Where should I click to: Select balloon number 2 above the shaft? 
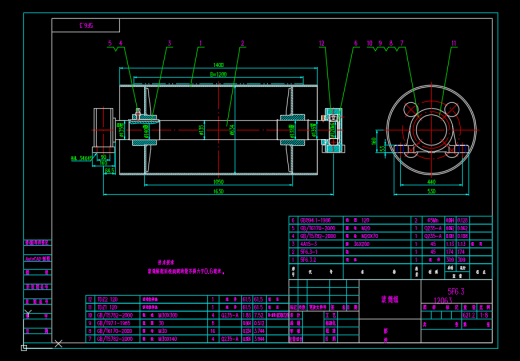click(x=242, y=43)
